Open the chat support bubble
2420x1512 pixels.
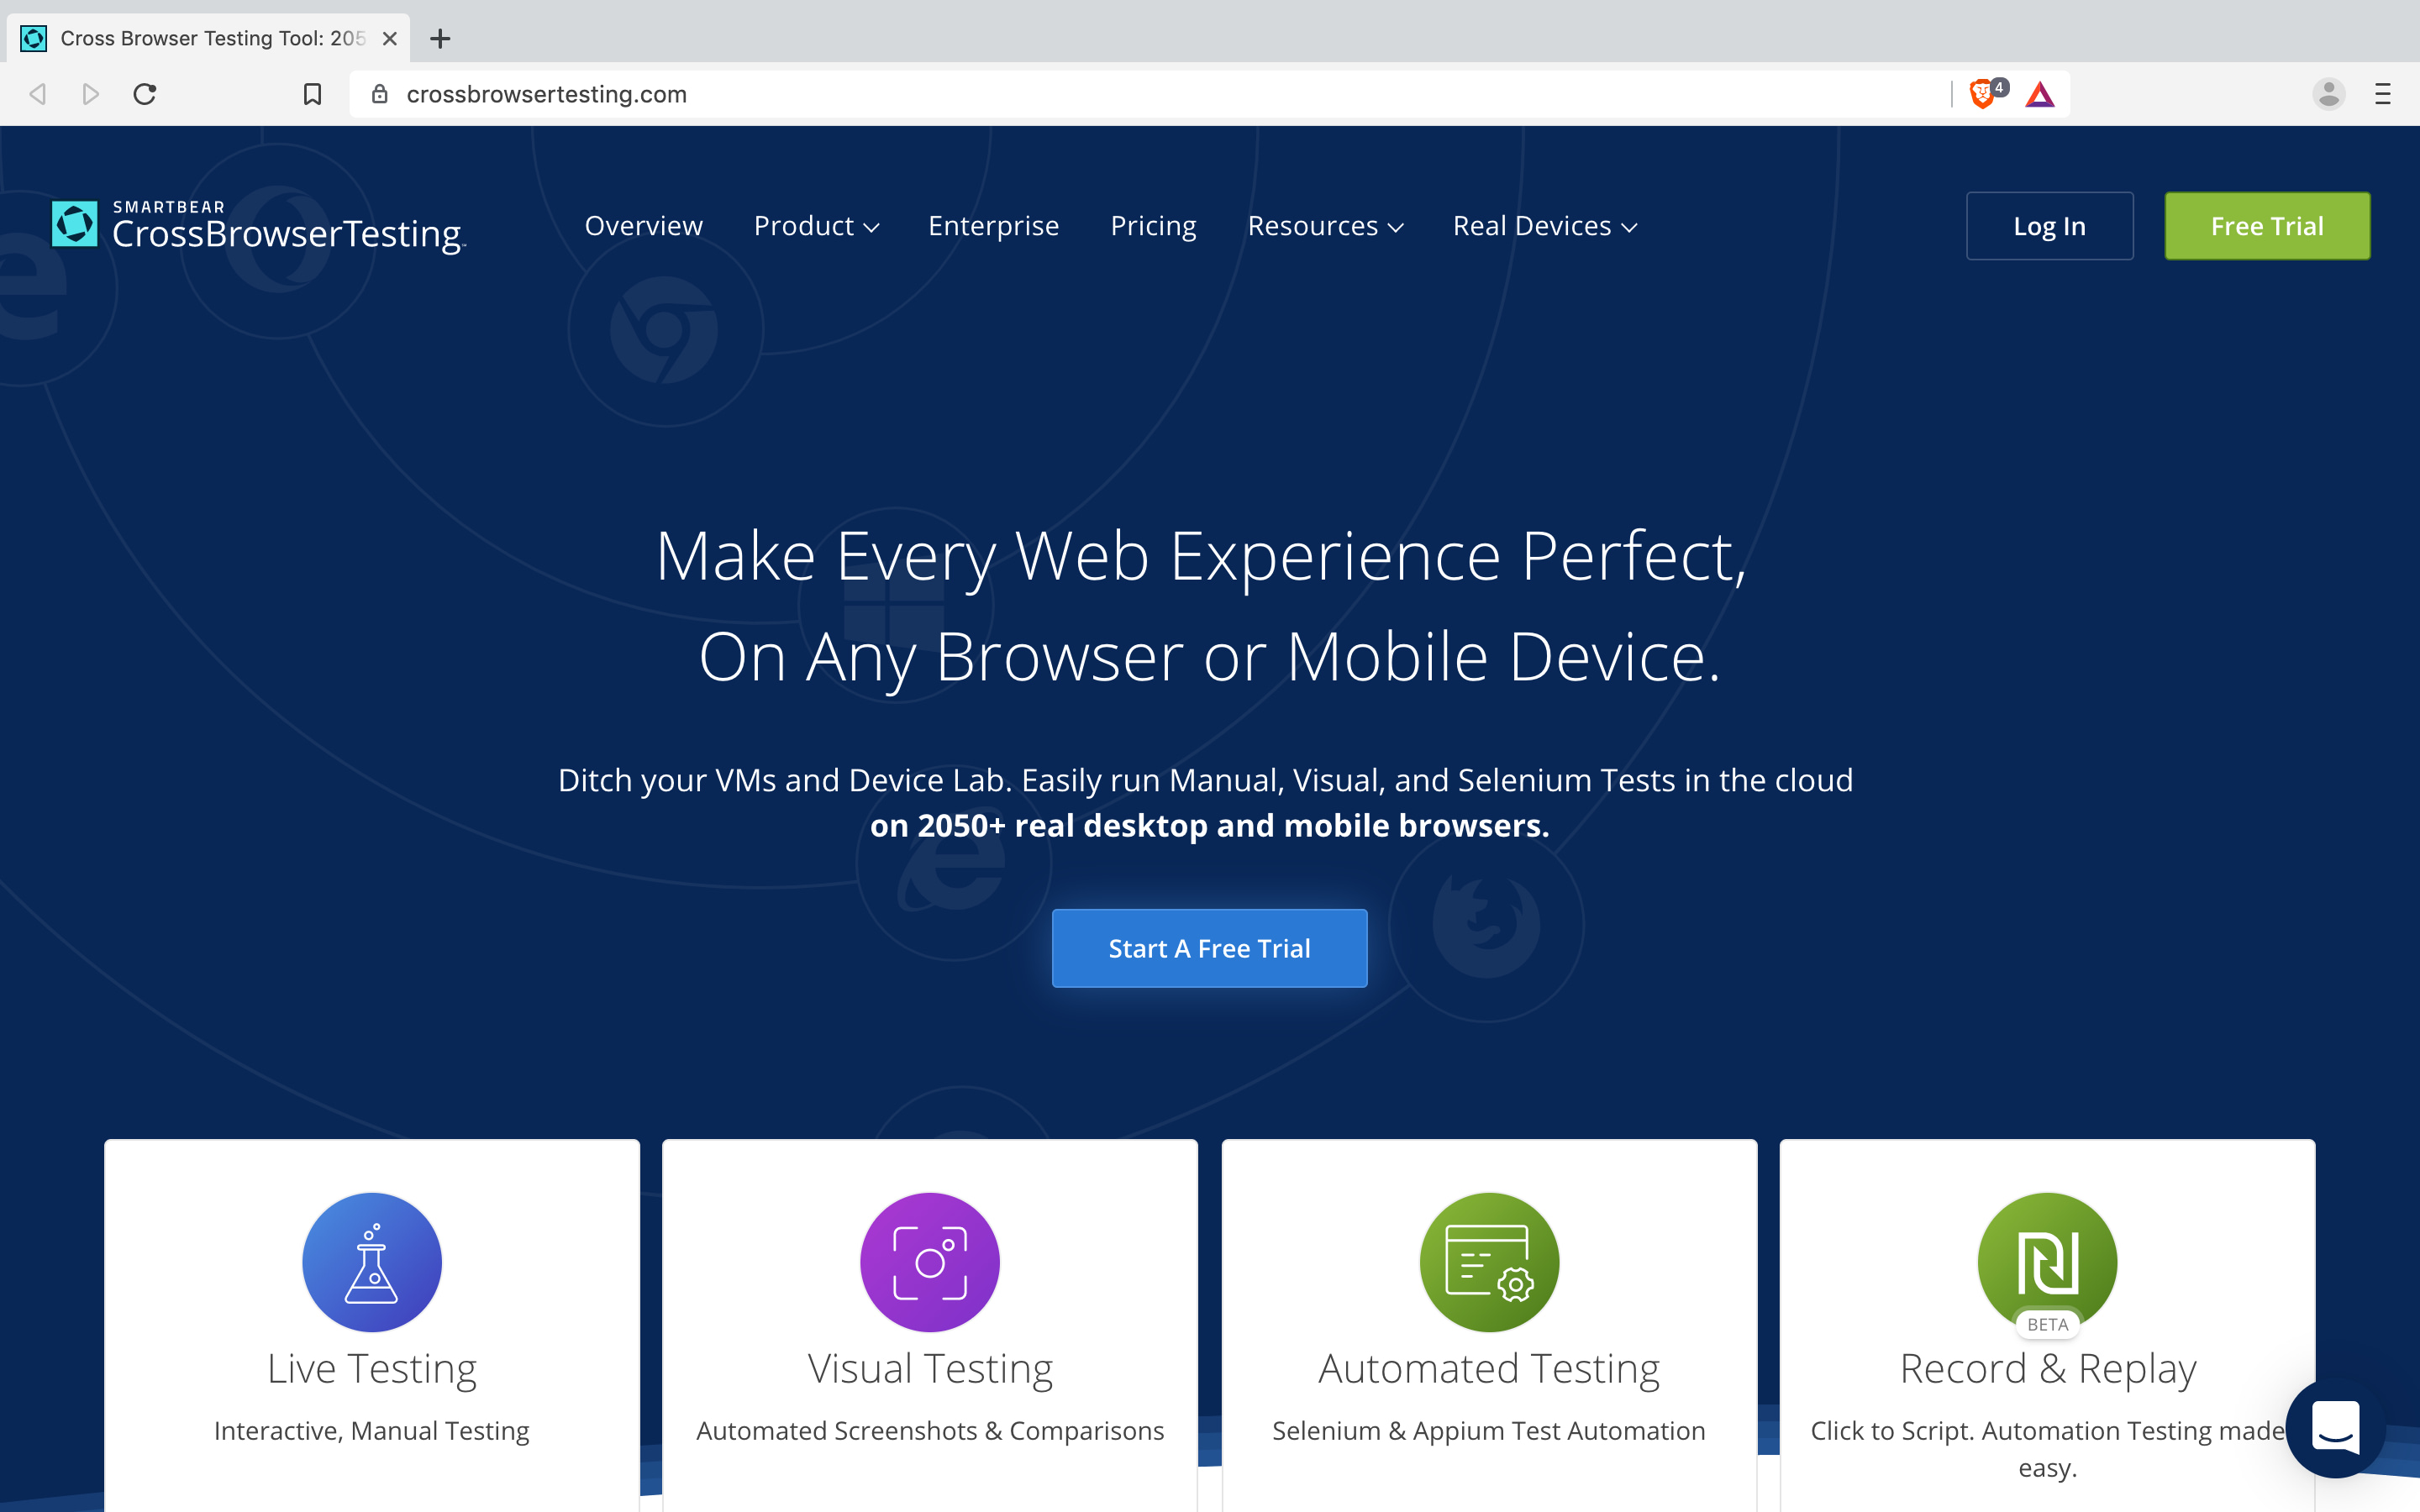[2334, 1428]
